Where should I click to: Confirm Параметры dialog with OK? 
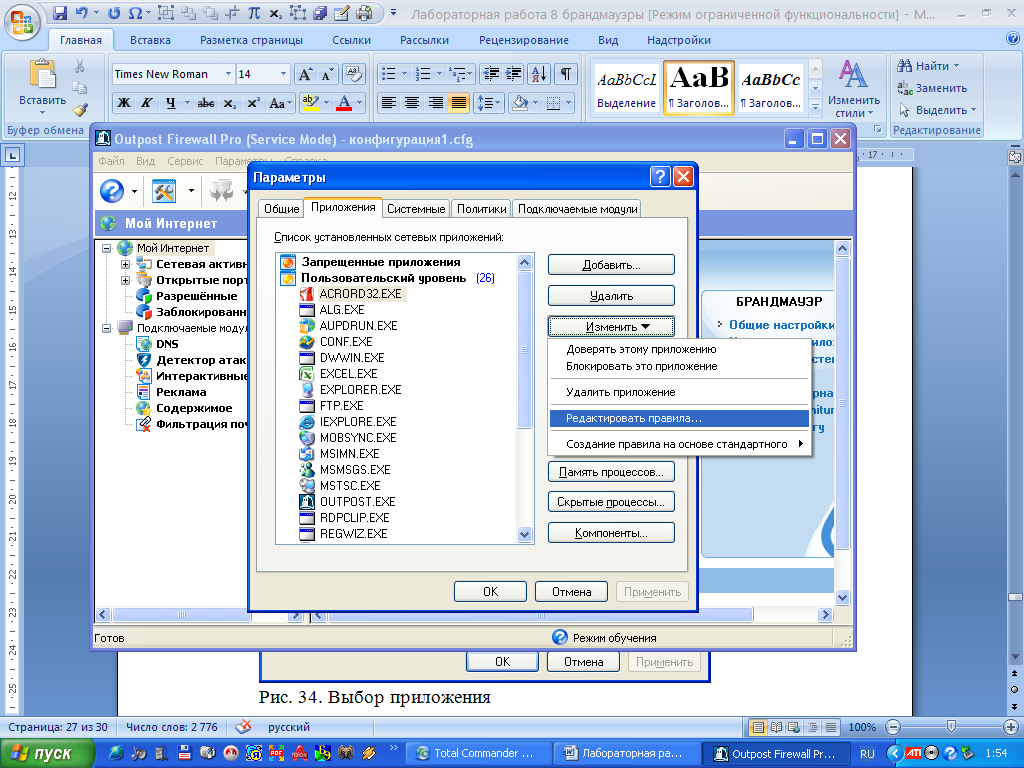490,592
